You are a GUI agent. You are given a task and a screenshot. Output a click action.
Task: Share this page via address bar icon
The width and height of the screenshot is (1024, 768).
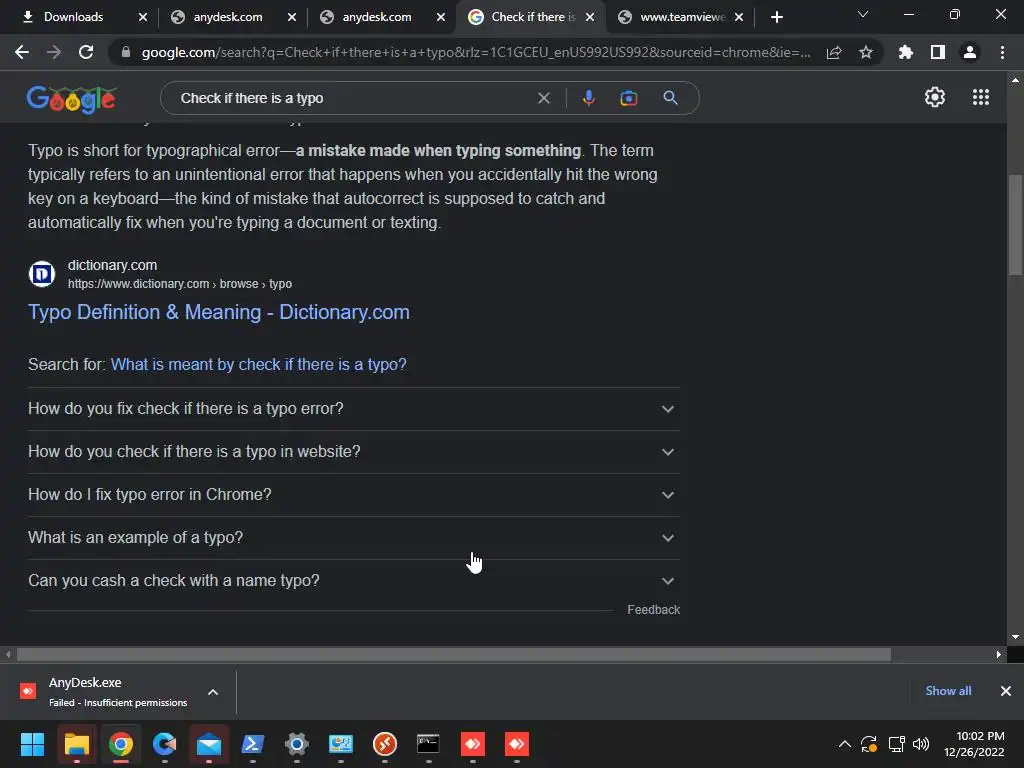834,52
